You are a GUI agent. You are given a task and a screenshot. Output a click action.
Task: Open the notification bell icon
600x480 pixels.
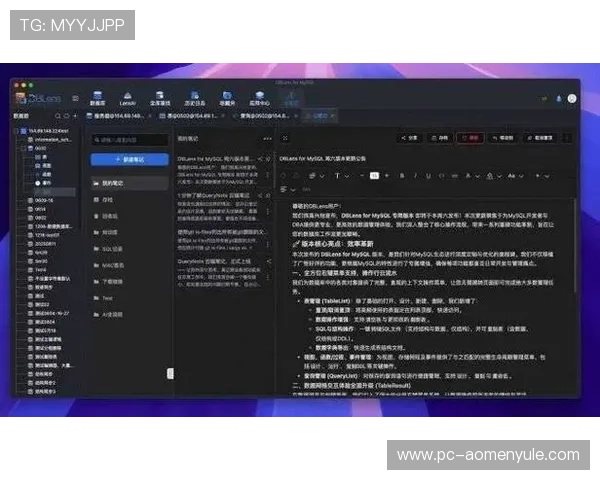click(x=559, y=99)
